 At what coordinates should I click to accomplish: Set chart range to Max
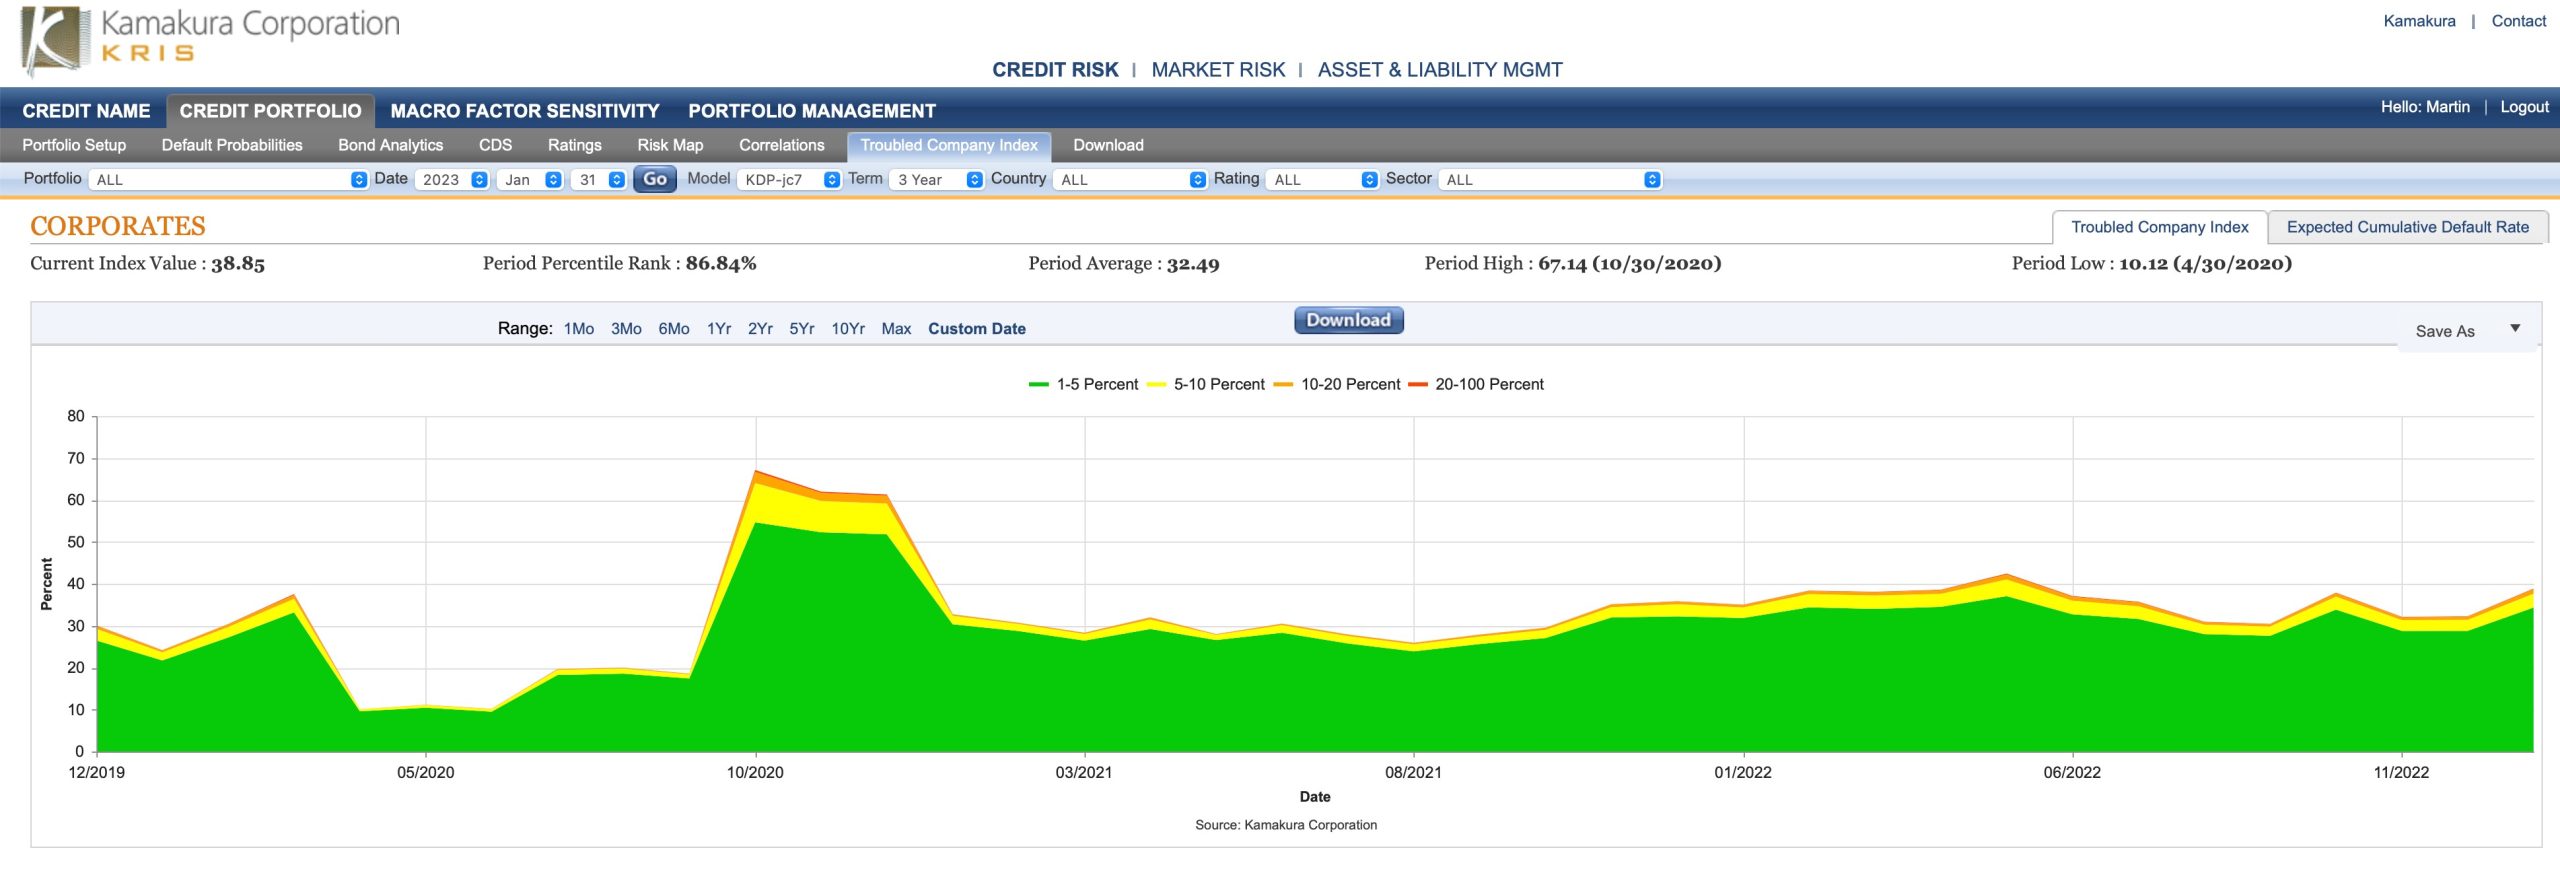[896, 329]
